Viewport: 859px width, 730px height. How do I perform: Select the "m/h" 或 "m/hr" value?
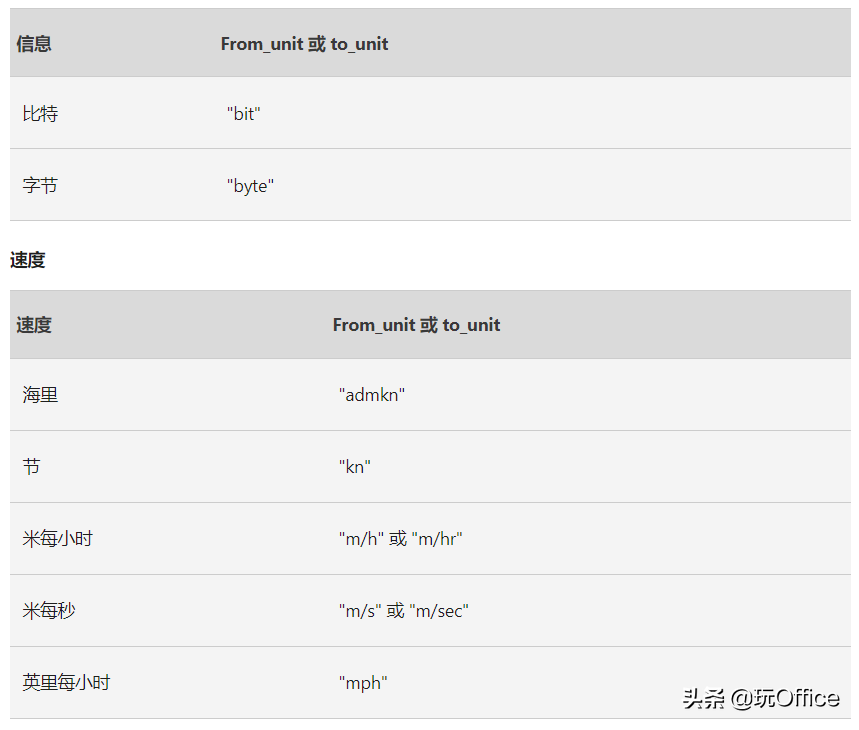[400, 539]
